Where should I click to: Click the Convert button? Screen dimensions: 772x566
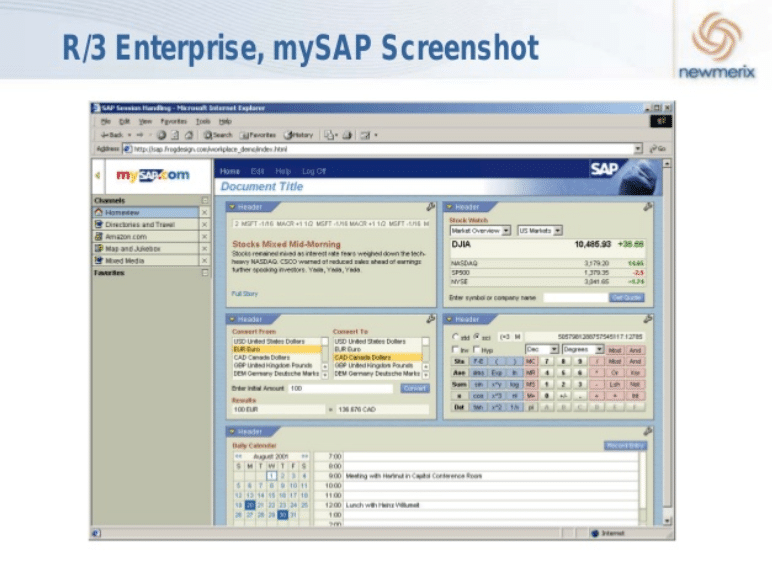click(415, 388)
